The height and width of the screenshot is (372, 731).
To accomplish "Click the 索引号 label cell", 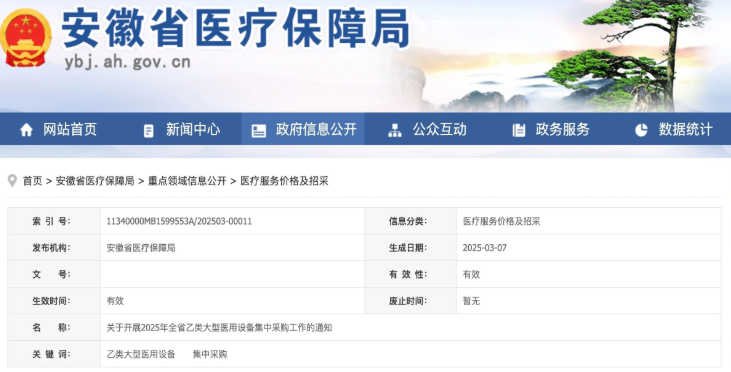I will 54,221.
